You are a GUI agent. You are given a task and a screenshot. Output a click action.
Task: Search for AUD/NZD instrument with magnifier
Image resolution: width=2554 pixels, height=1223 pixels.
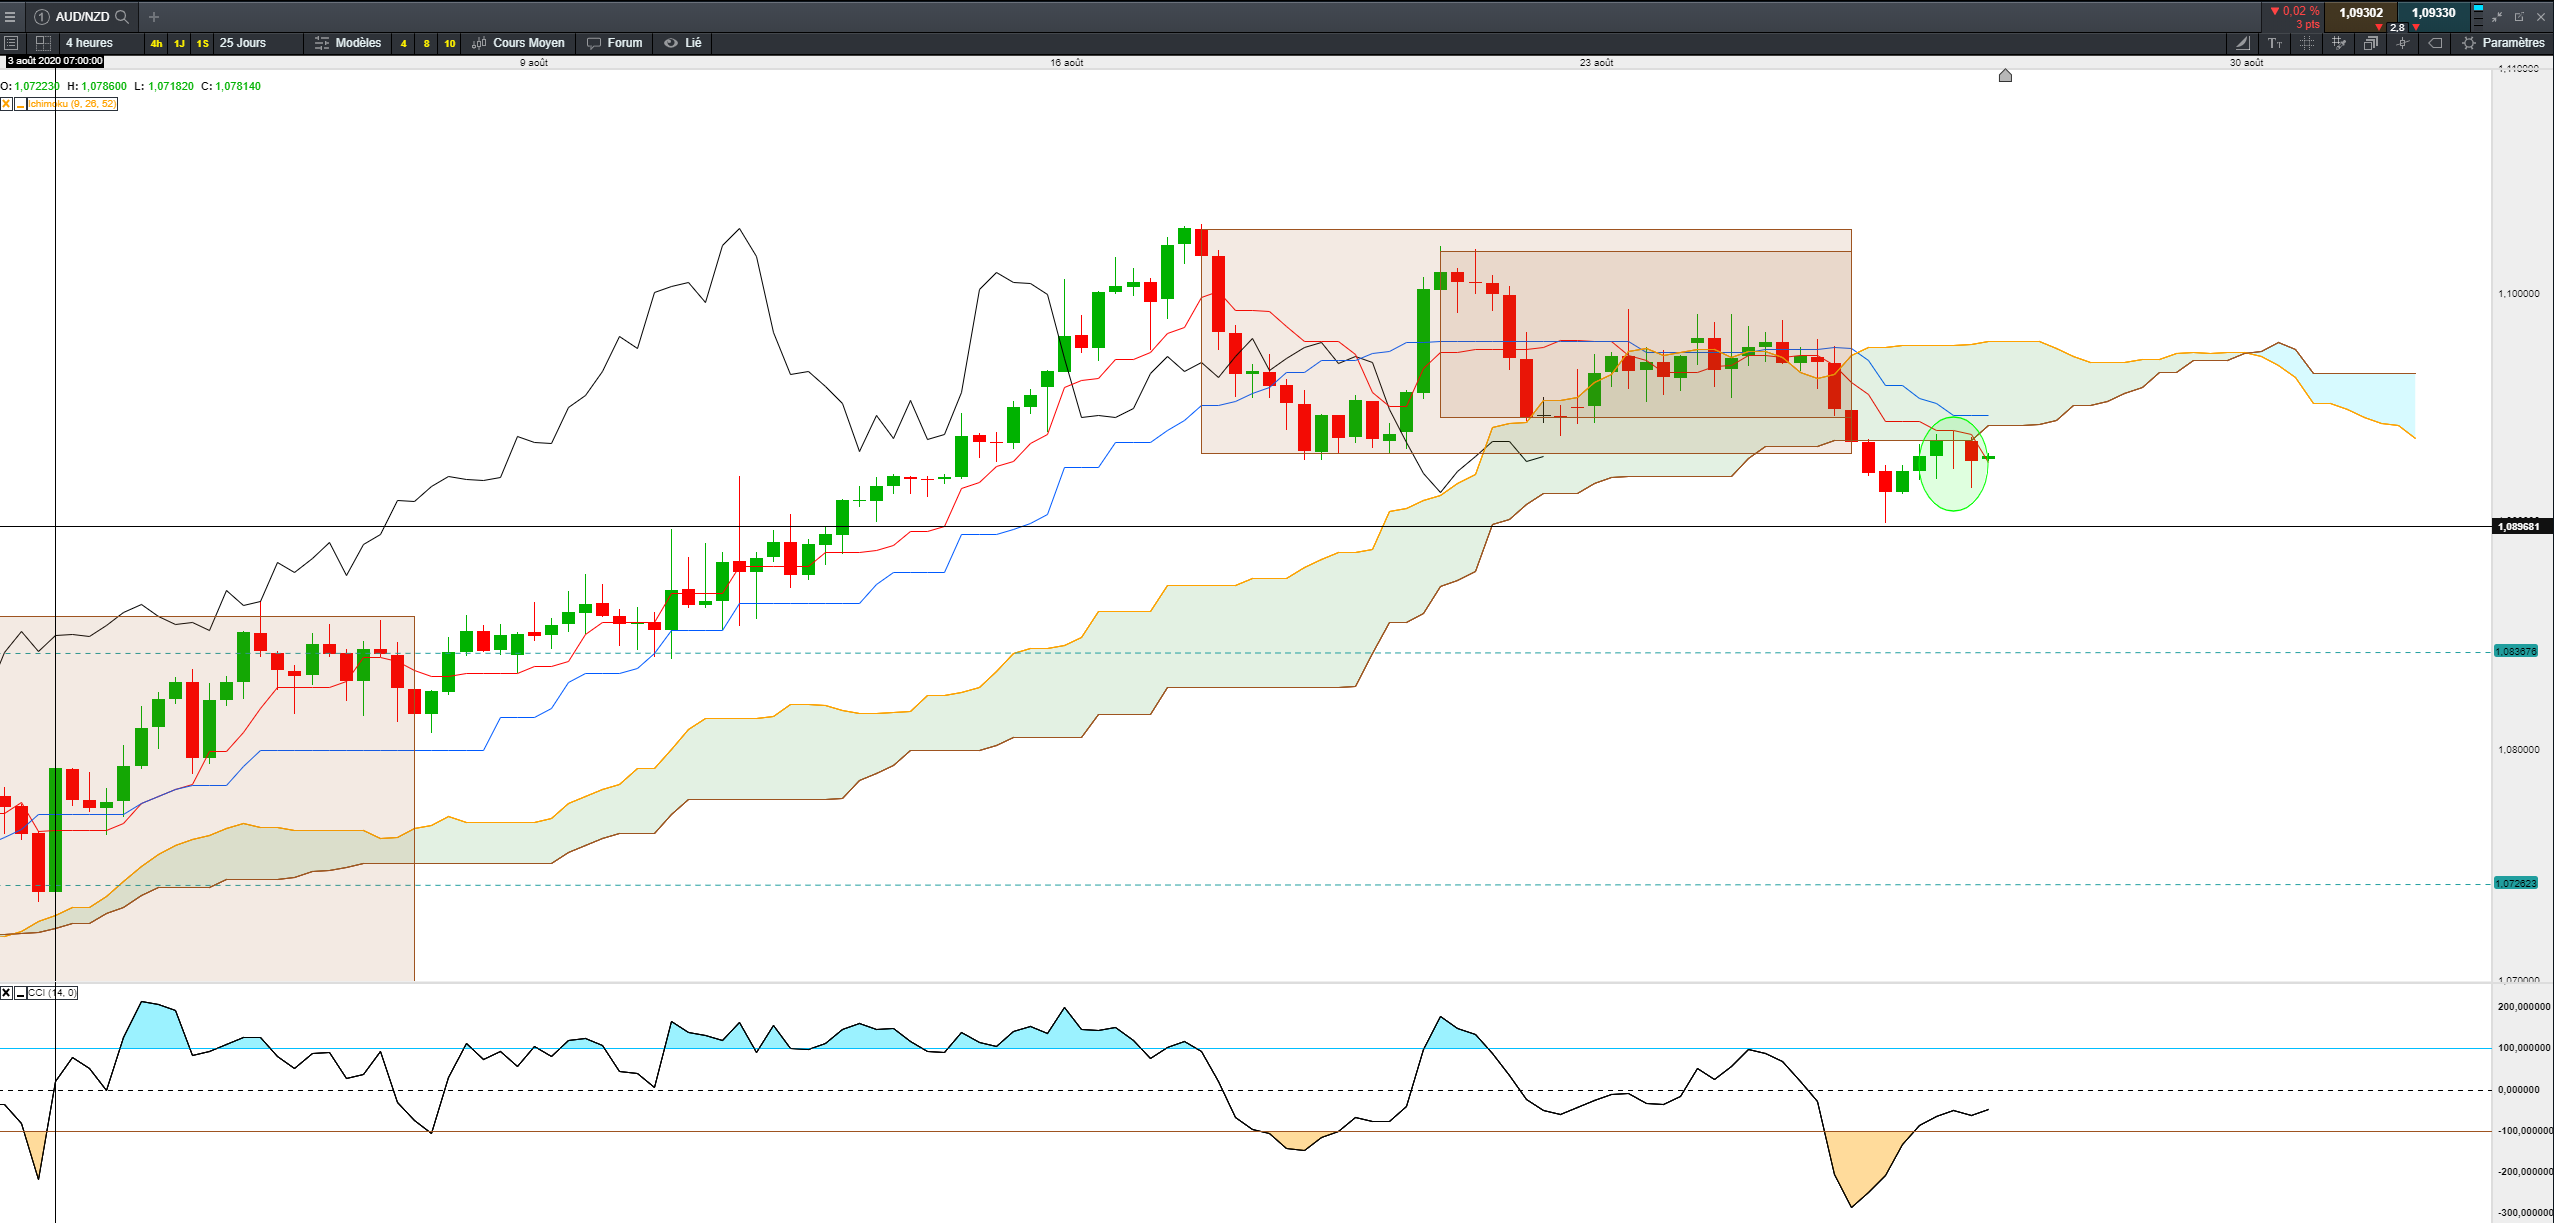click(122, 17)
